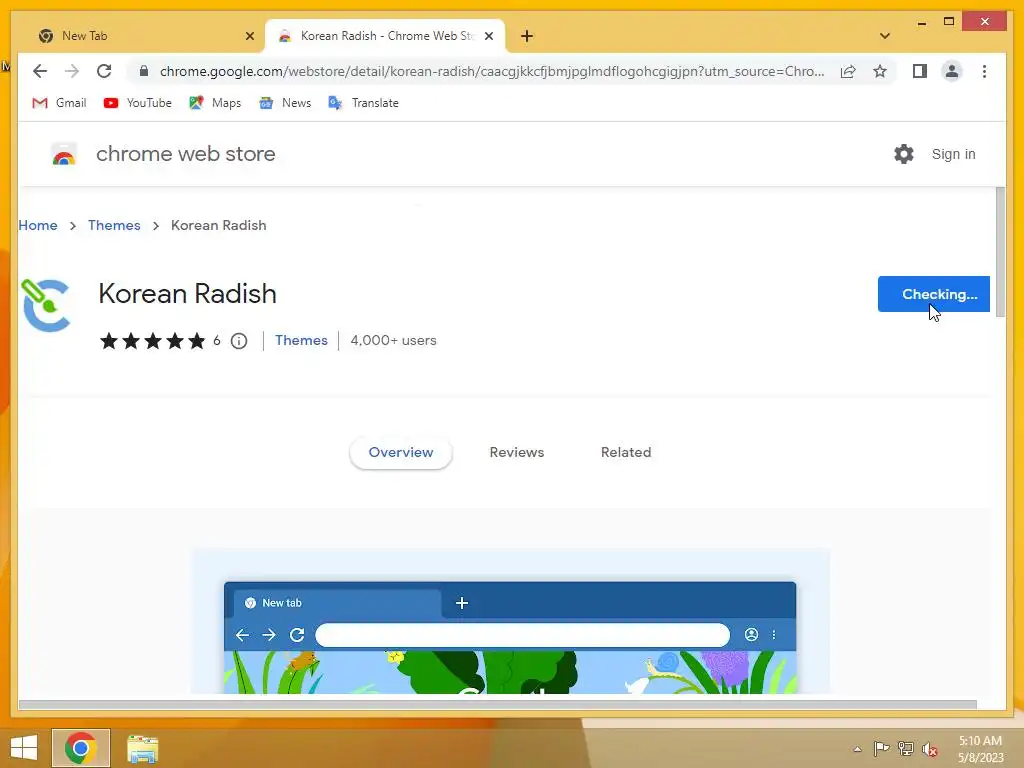Open the Chrome profile avatar

click(x=952, y=71)
